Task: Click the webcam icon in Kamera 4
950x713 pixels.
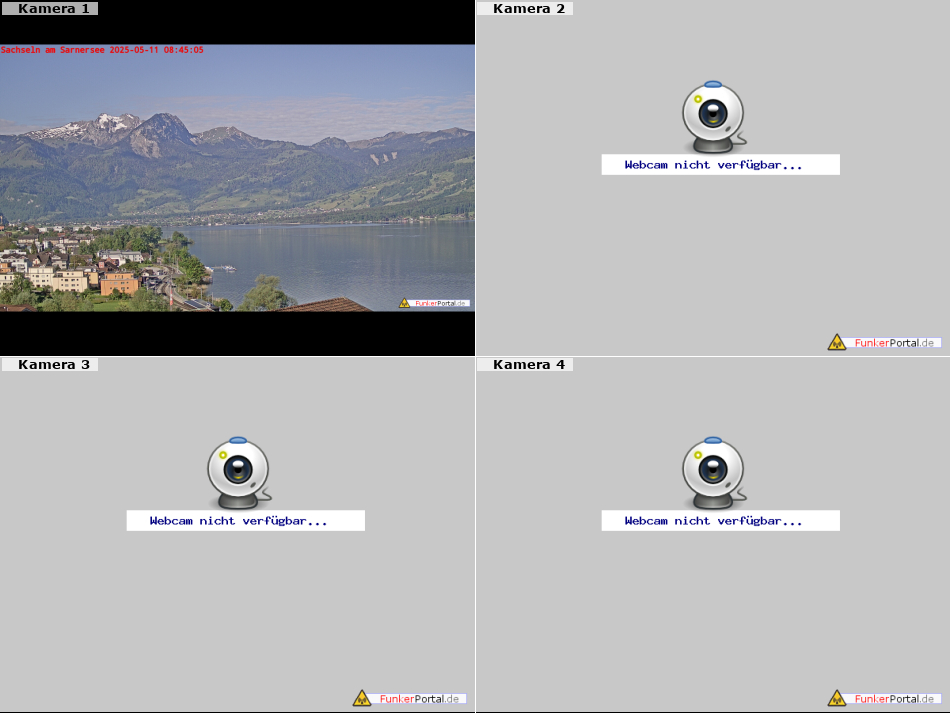Action: [714, 473]
